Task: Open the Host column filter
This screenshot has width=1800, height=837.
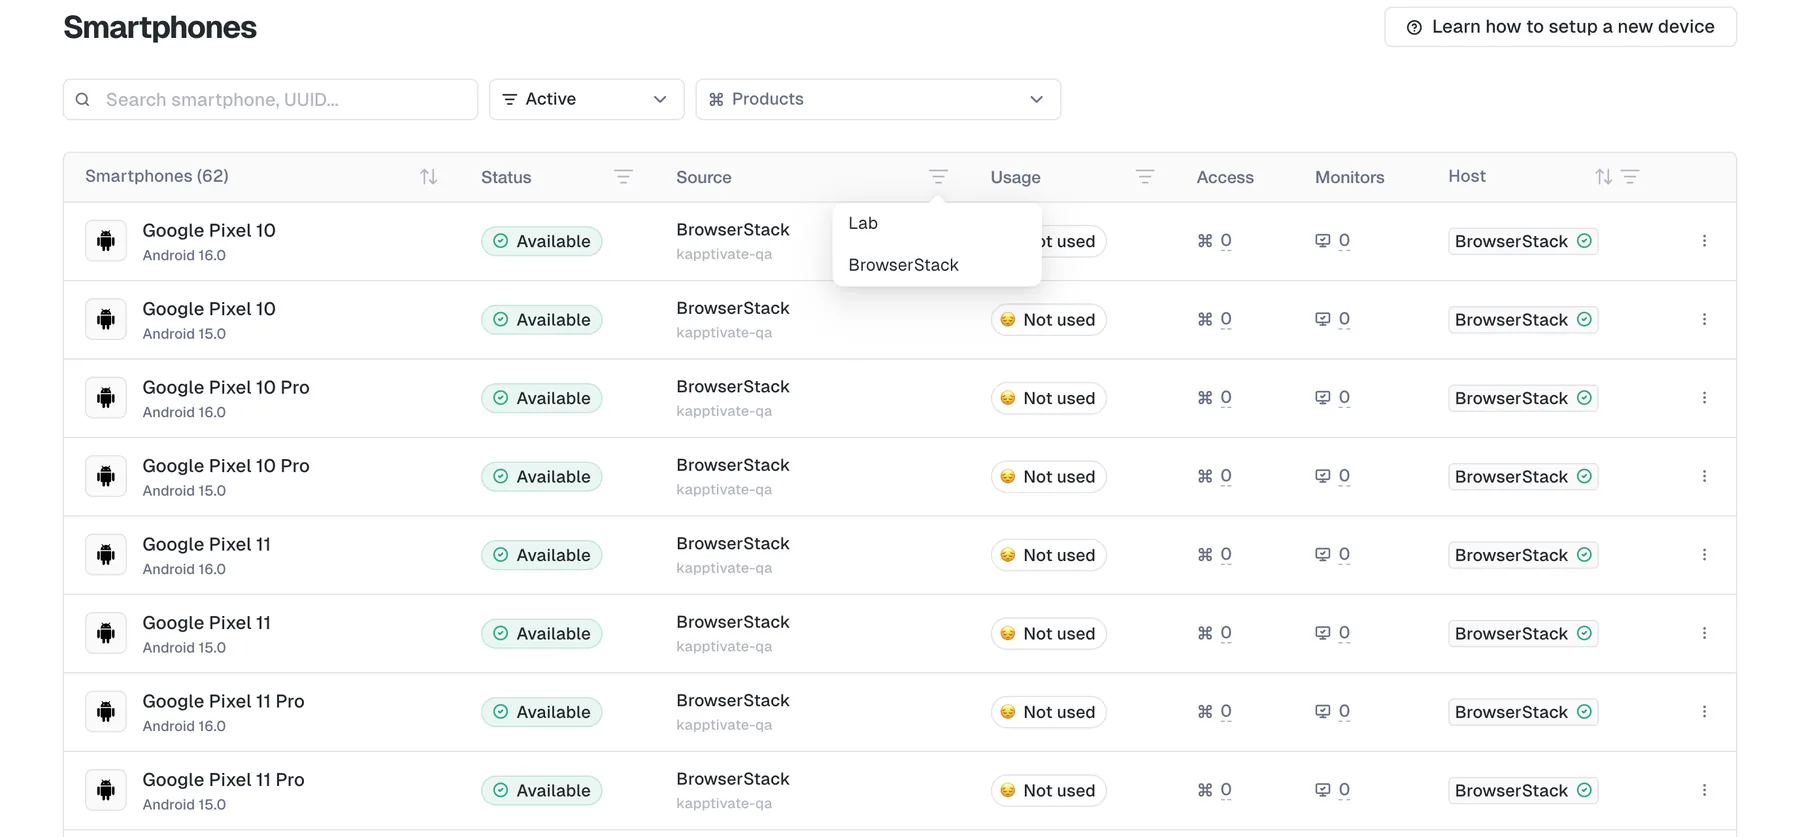Action: click(1630, 177)
